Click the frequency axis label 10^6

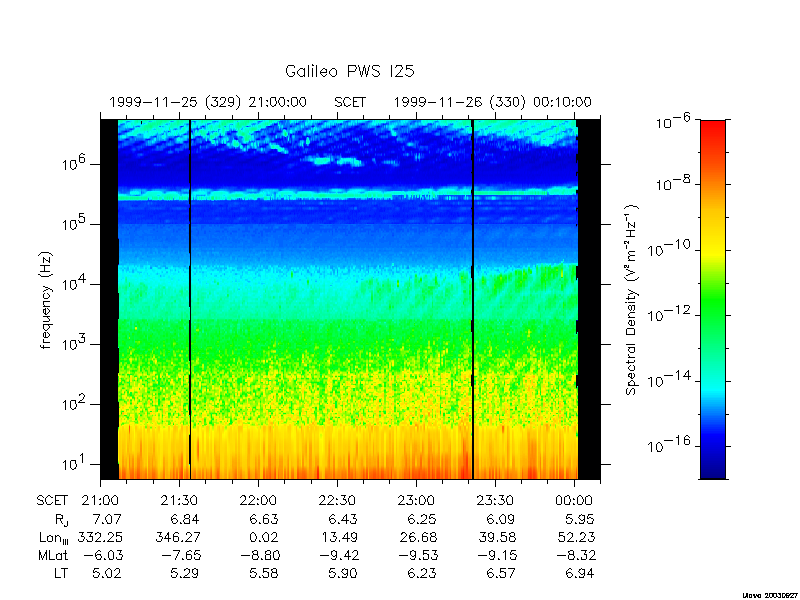pyautogui.click(x=75, y=164)
